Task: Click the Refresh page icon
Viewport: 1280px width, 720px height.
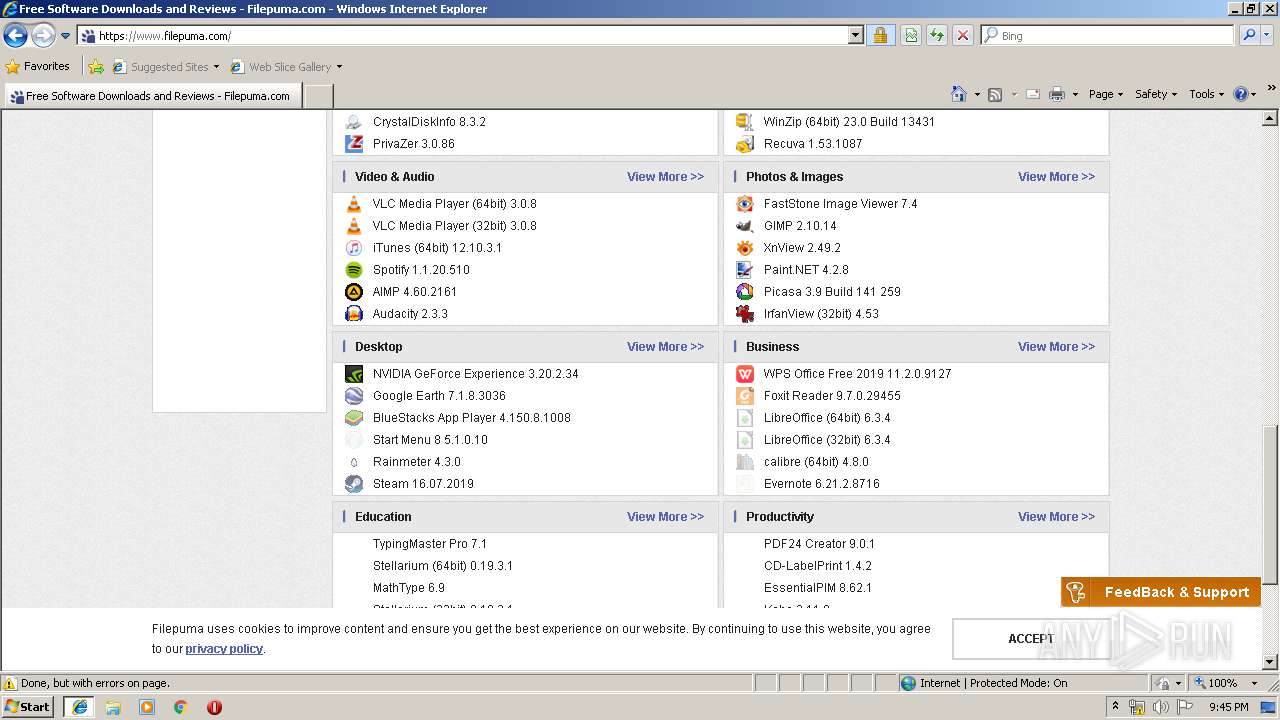Action: click(x=936, y=36)
